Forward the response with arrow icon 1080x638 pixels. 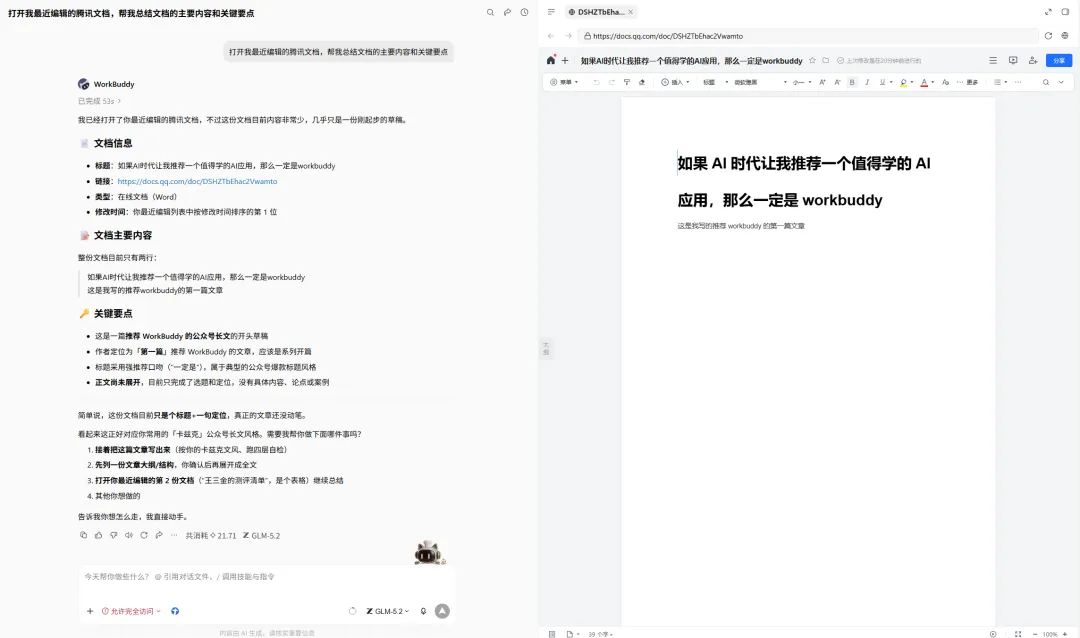pyautogui.click(x=159, y=535)
